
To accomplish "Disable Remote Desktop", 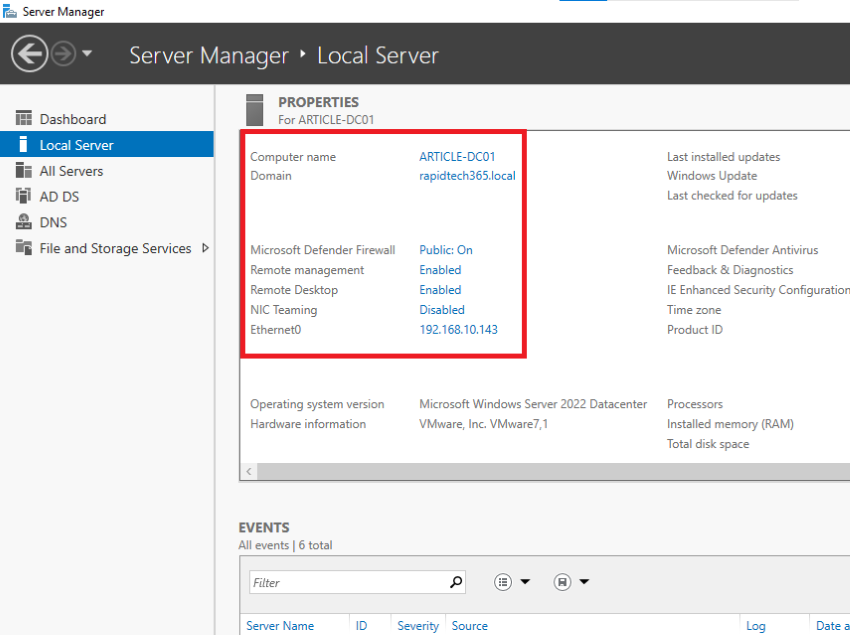I will click(438, 289).
